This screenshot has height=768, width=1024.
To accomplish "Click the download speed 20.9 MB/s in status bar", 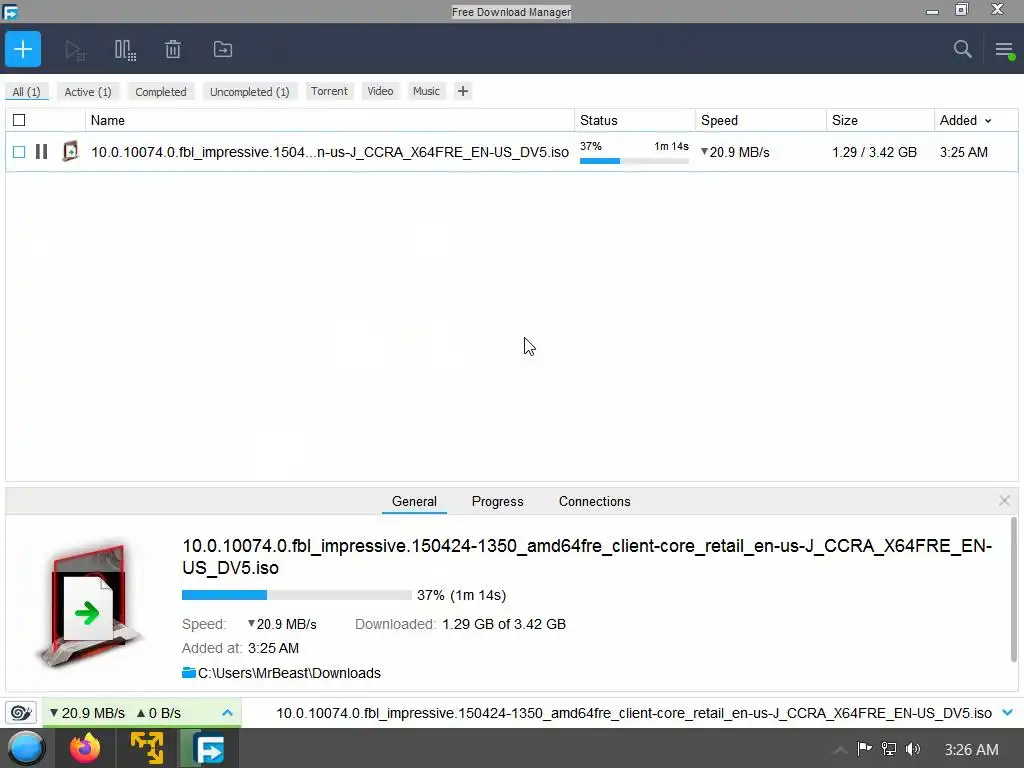I will point(88,713).
